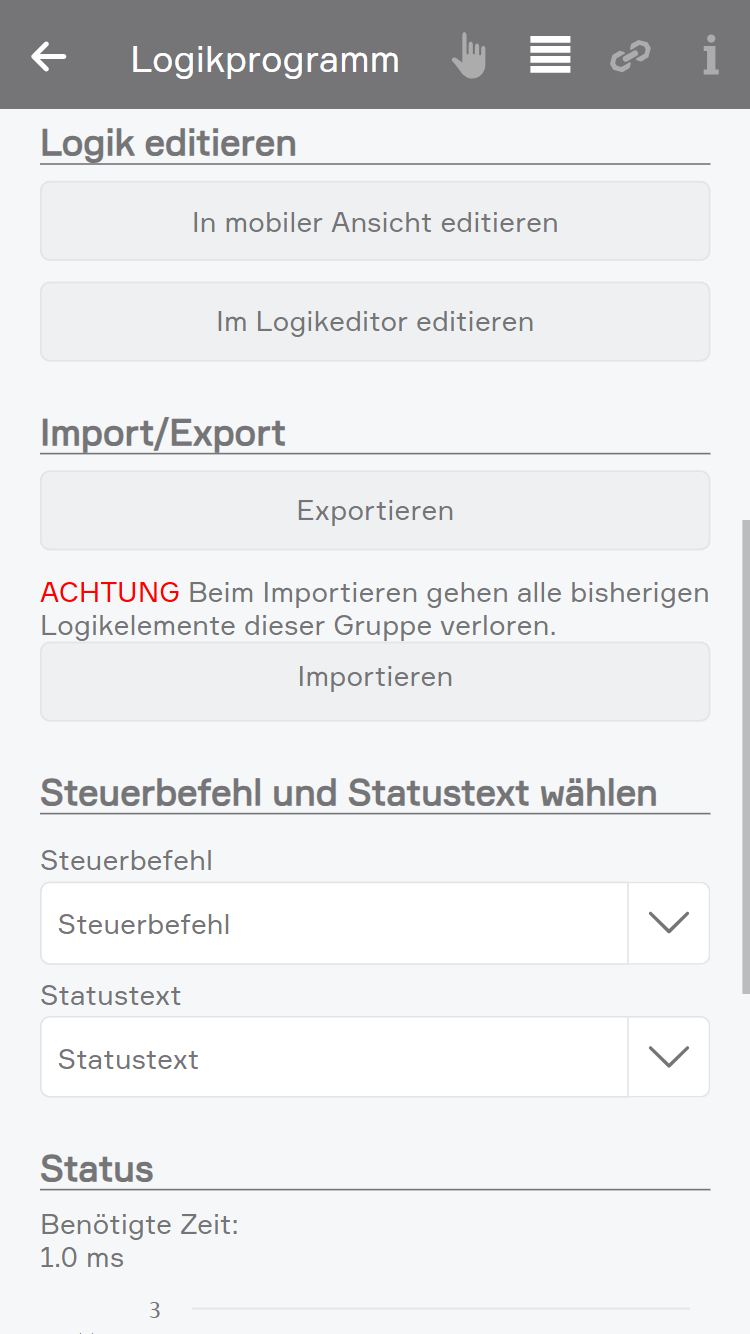Screen dimensions: 750x1334
Task: Click the hand pointer icon in header
Action: pos(468,56)
